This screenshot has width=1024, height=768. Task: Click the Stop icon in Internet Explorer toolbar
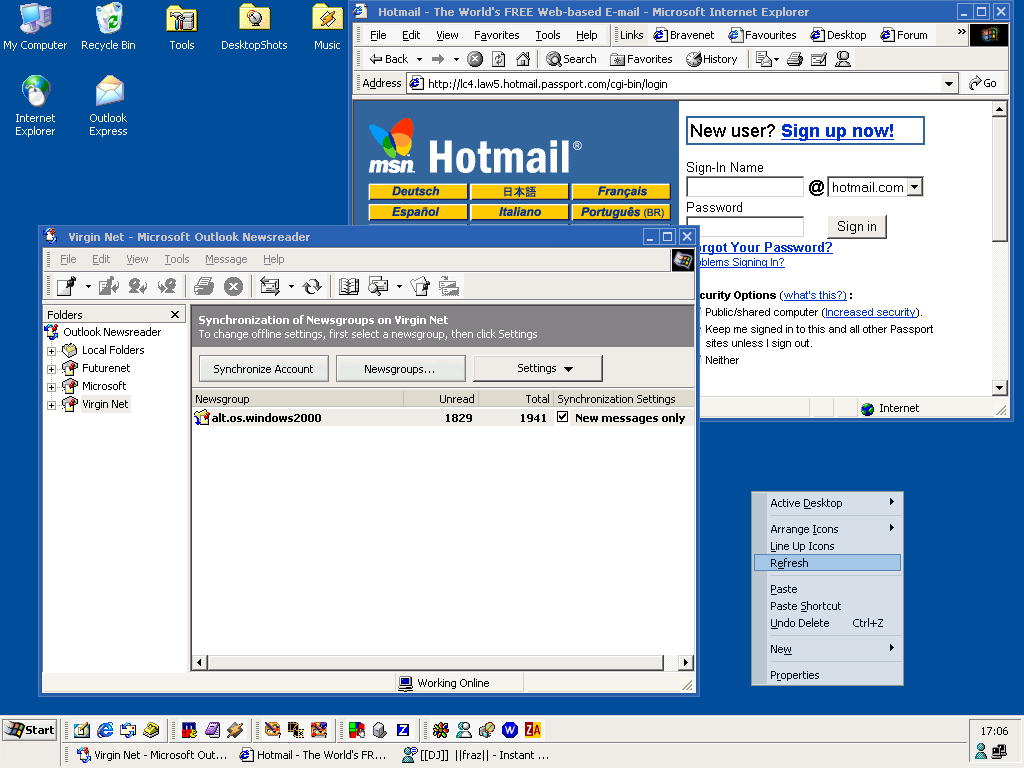(x=475, y=59)
